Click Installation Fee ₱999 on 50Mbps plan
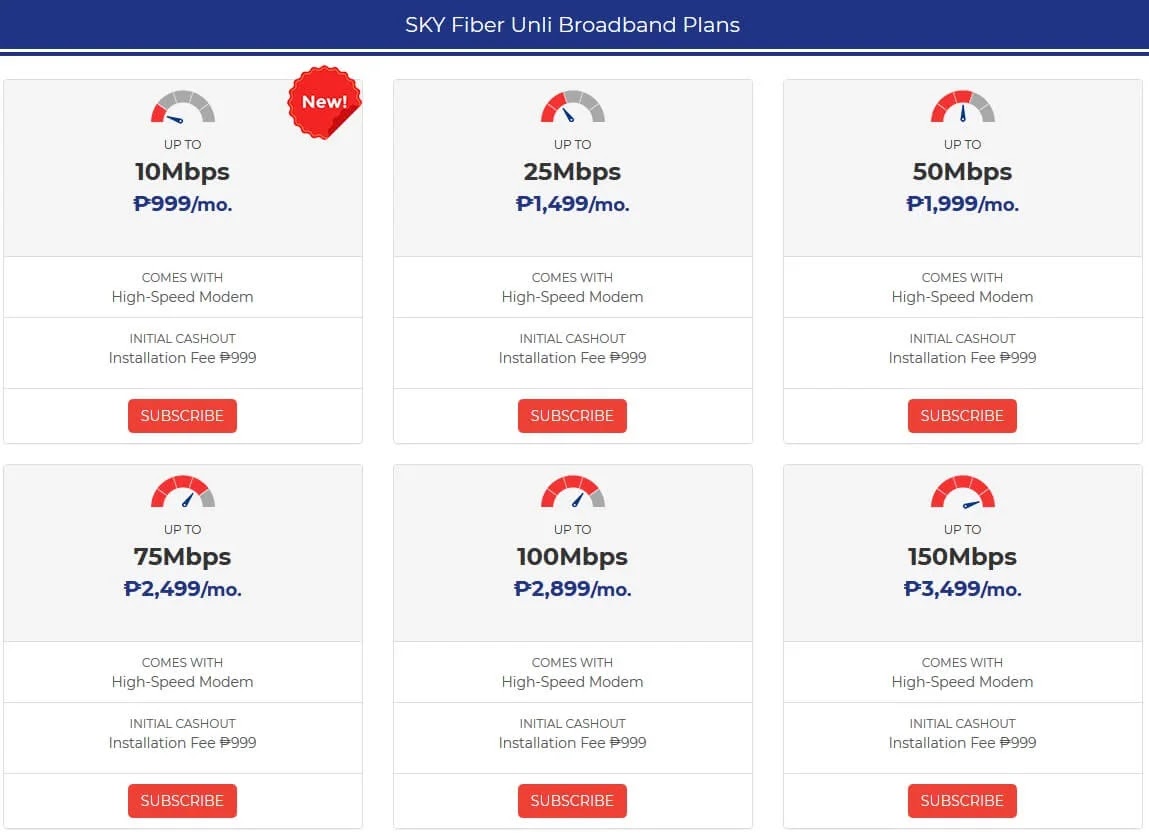Screen dimensions: 1149x833 tap(962, 358)
